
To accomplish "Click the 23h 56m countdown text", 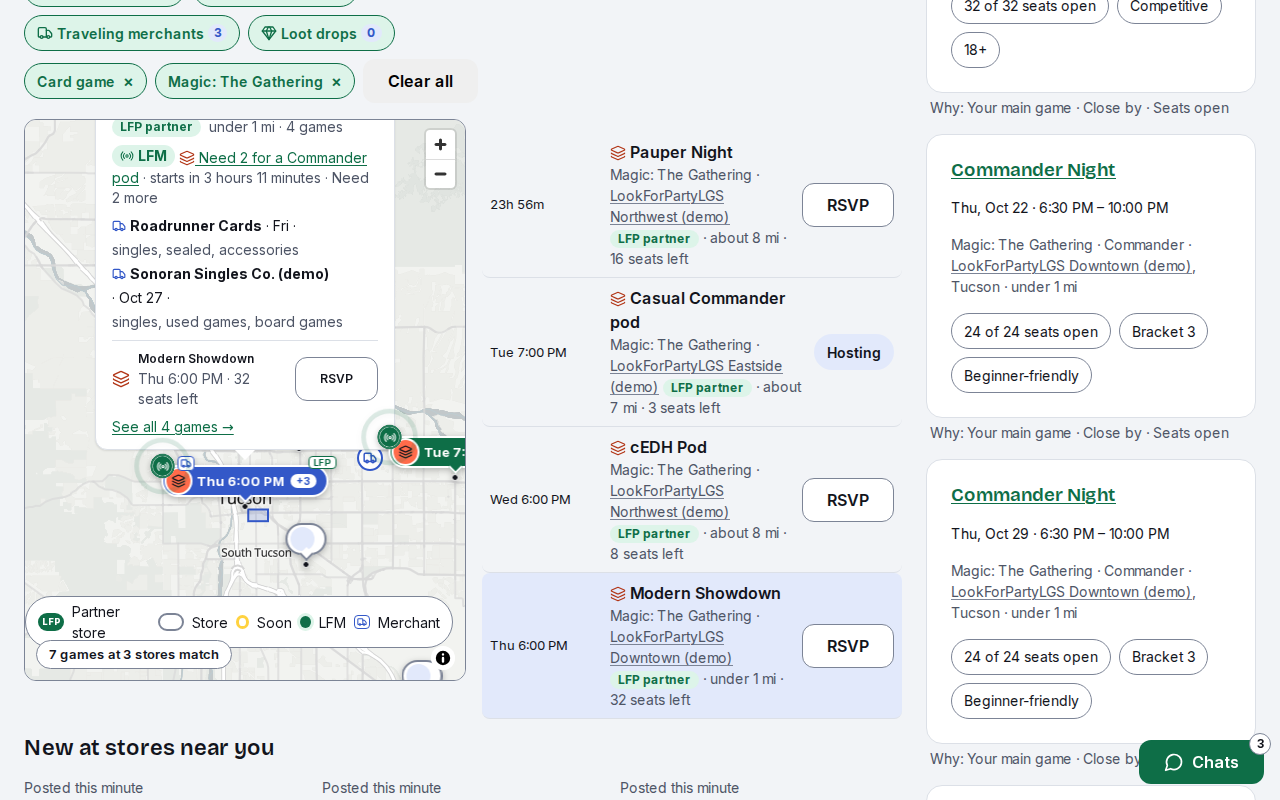I will coord(517,205).
